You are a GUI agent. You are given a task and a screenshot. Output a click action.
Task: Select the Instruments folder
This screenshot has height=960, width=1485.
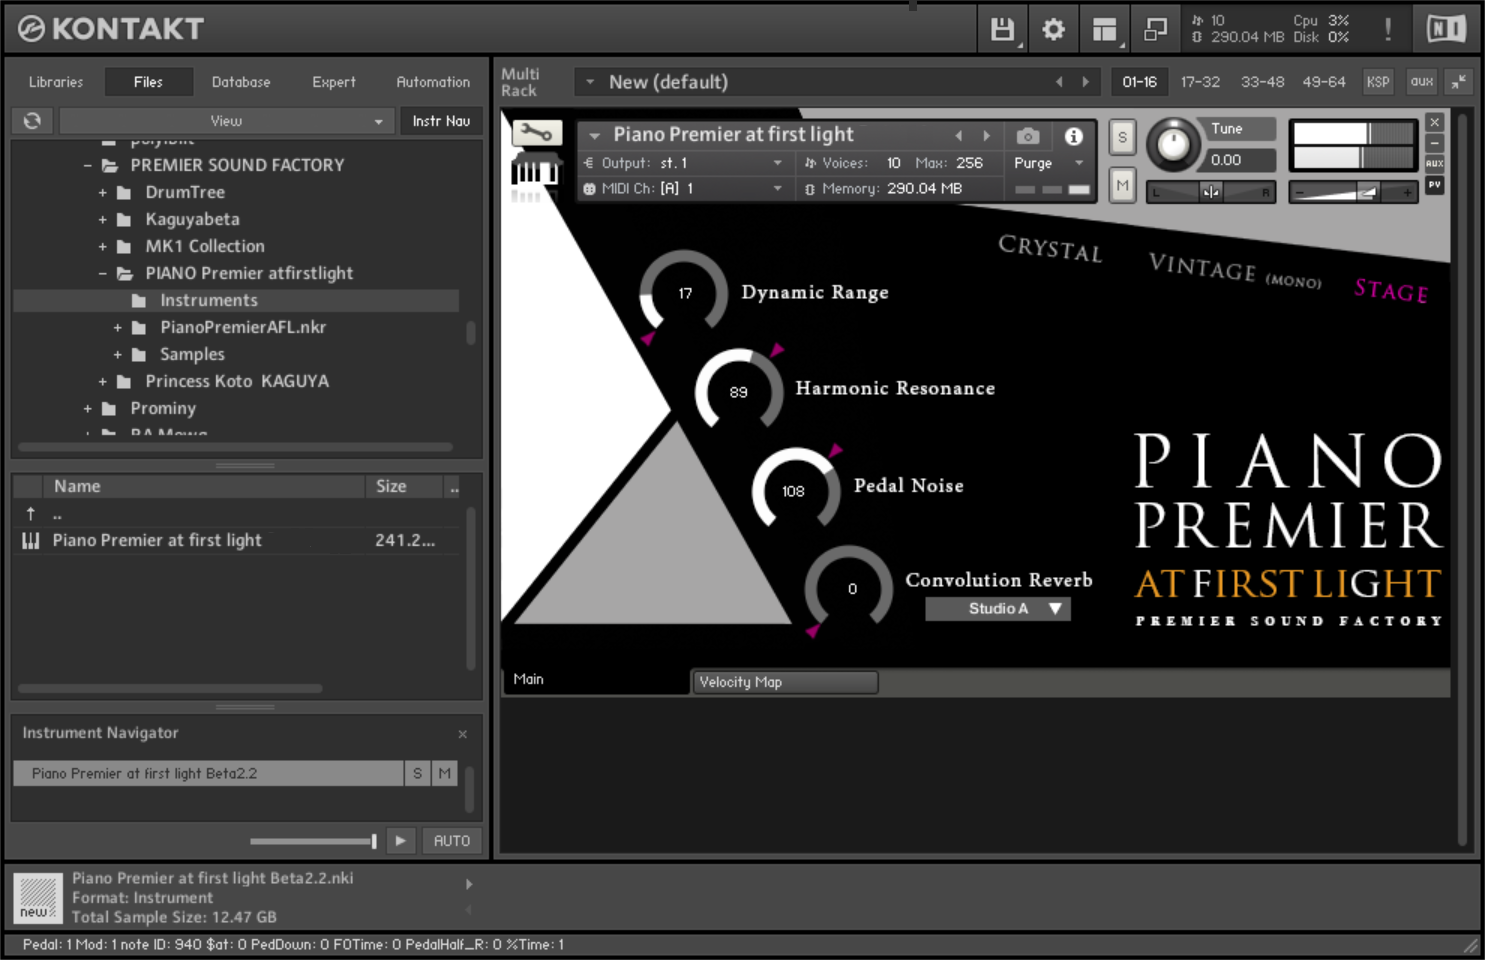236,300
